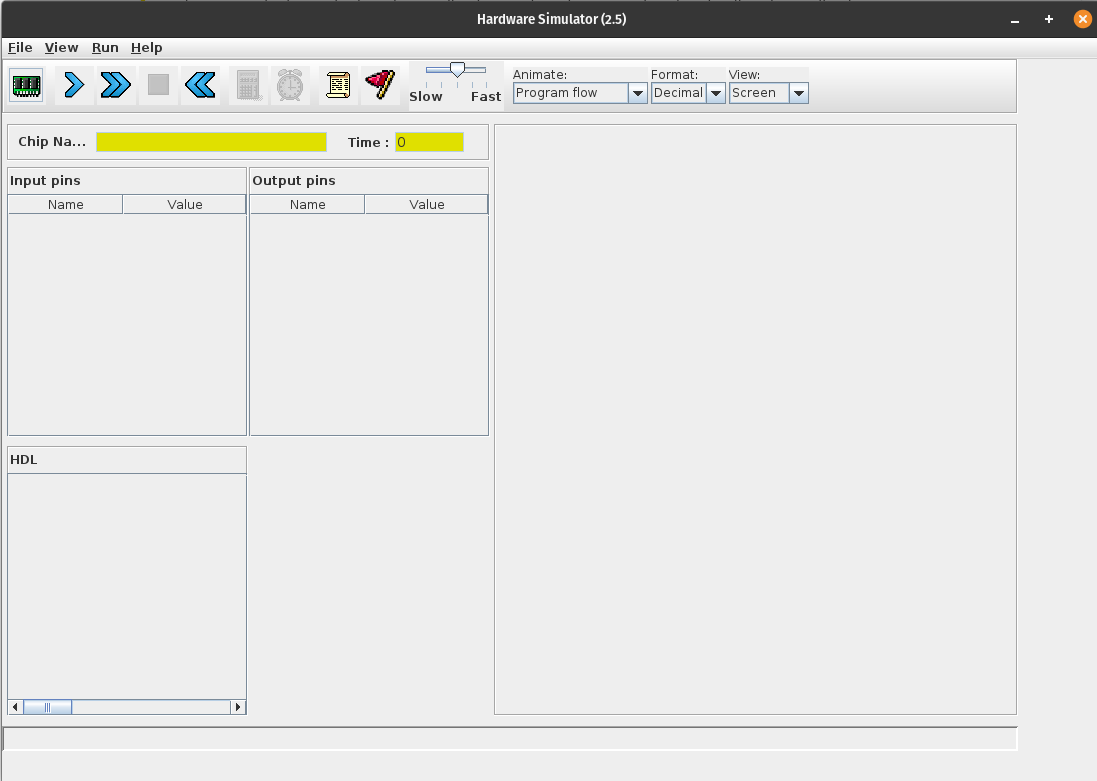Expand the Format Decimal dropdown

coord(716,93)
